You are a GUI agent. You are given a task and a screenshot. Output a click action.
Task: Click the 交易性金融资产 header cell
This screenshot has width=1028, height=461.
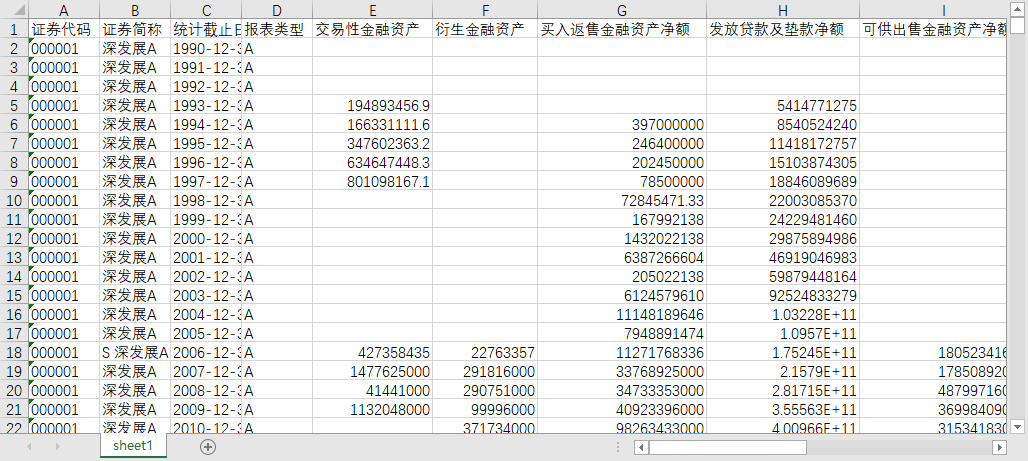coord(372,30)
